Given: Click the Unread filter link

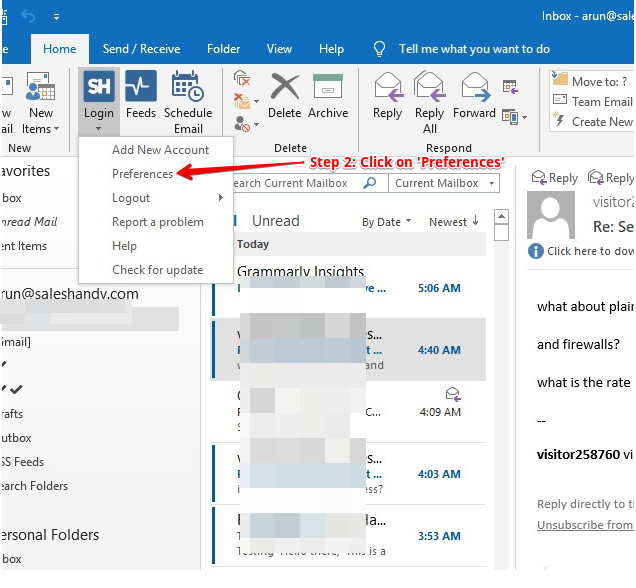Looking at the screenshot, I should 275,221.
